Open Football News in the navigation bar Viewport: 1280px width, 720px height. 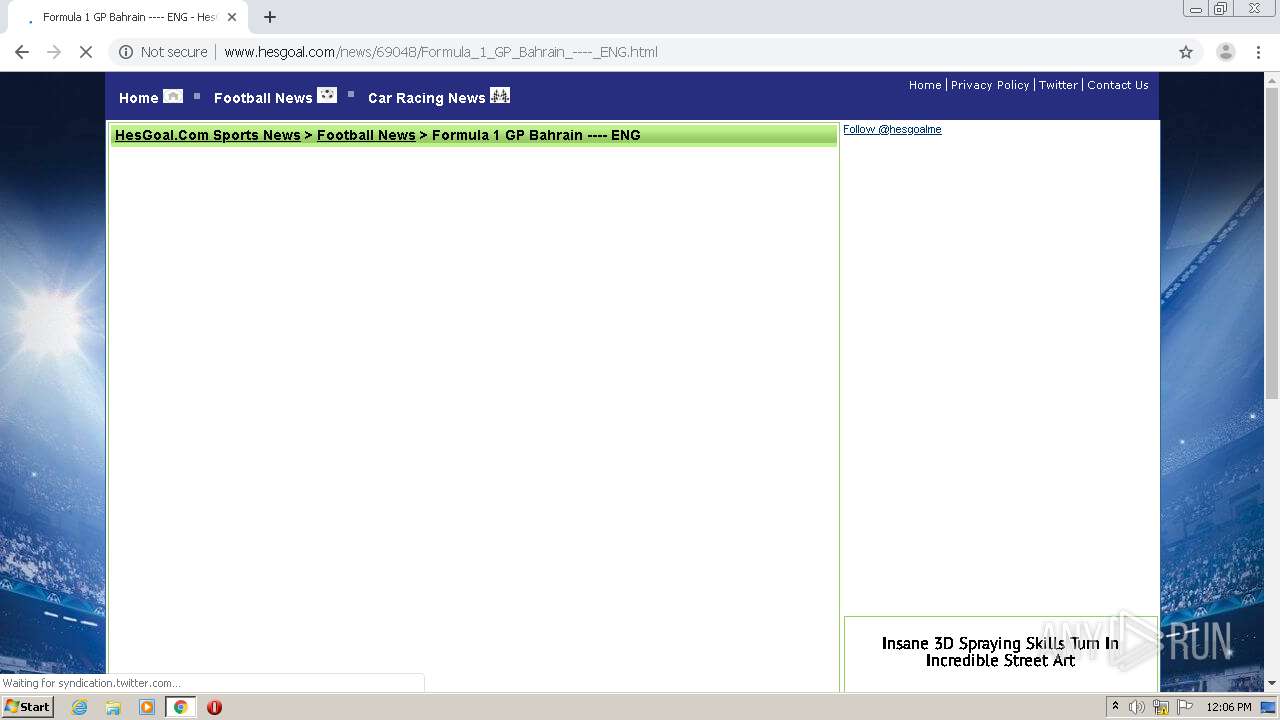(x=263, y=98)
